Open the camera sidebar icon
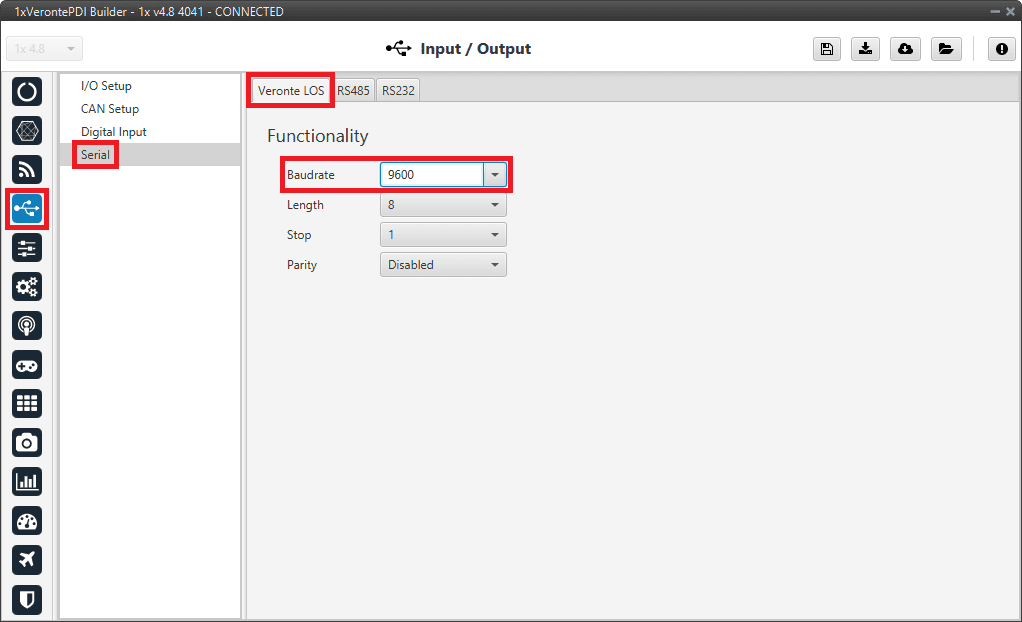 click(27, 442)
